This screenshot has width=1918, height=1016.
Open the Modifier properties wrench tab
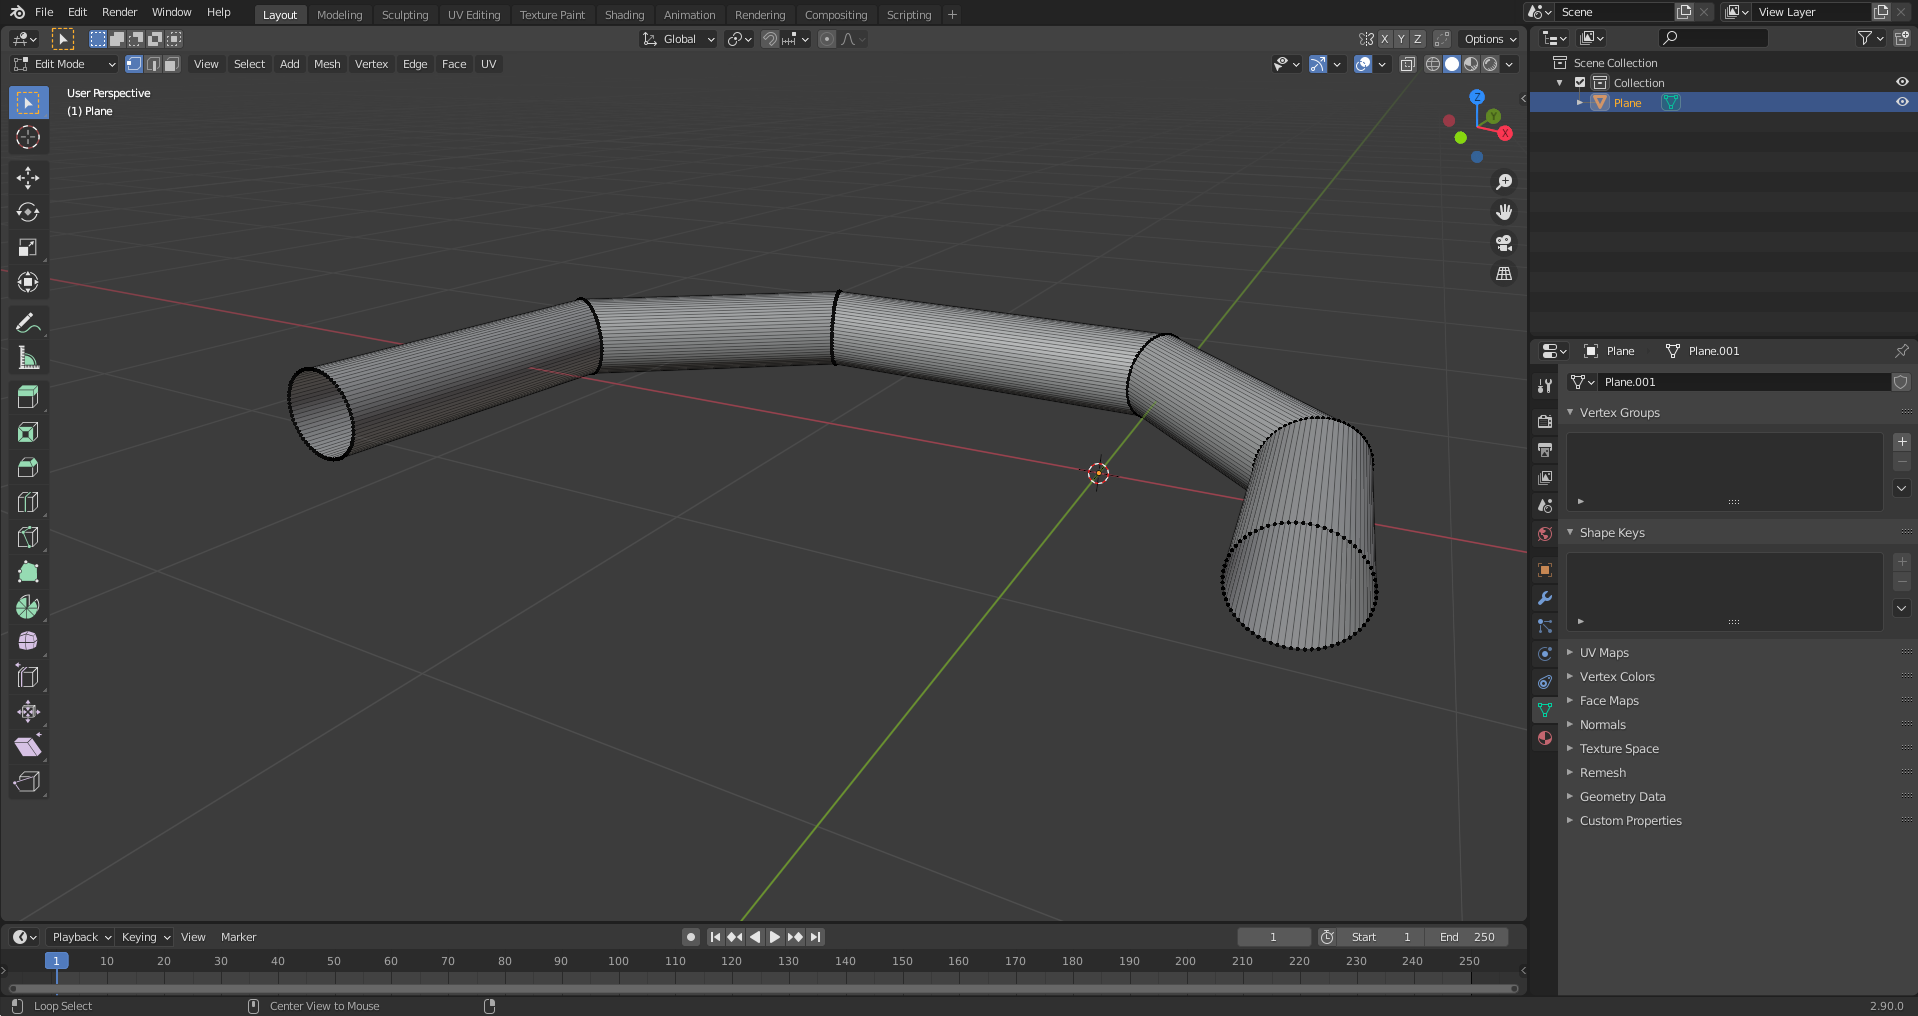(1545, 598)
